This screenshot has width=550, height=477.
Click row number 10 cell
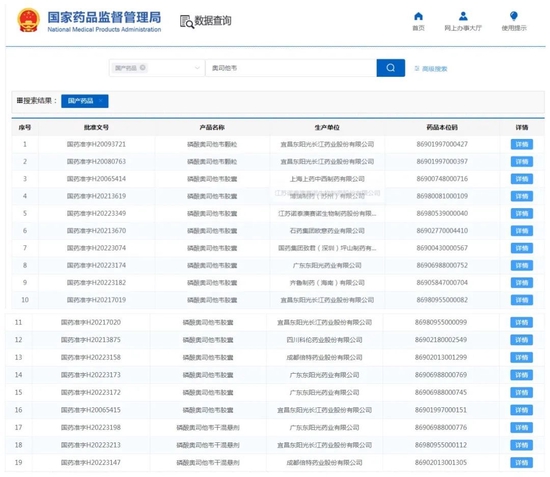pyautogui.click(x=25, y=300)
